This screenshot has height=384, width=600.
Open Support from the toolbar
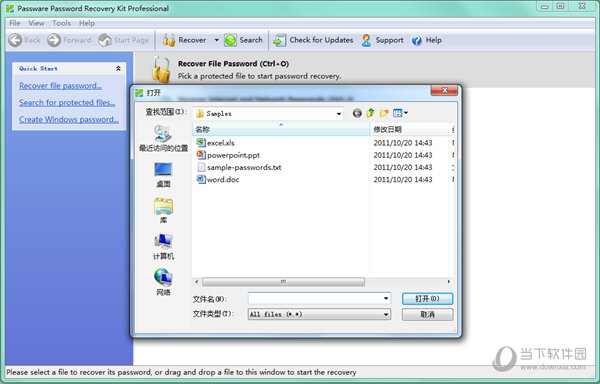pos(382,40)
